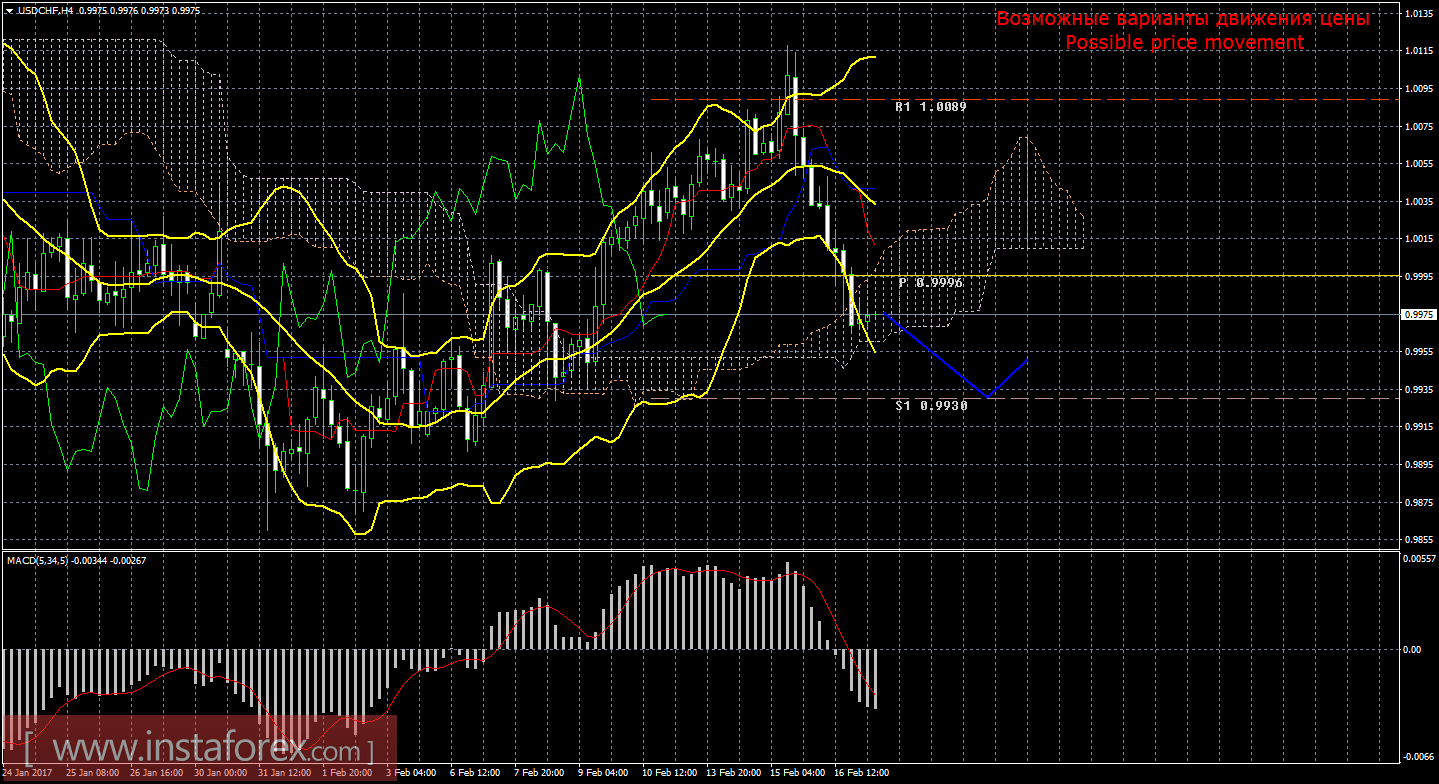Select the P 0.9996 pivot label

click(930, 283)
